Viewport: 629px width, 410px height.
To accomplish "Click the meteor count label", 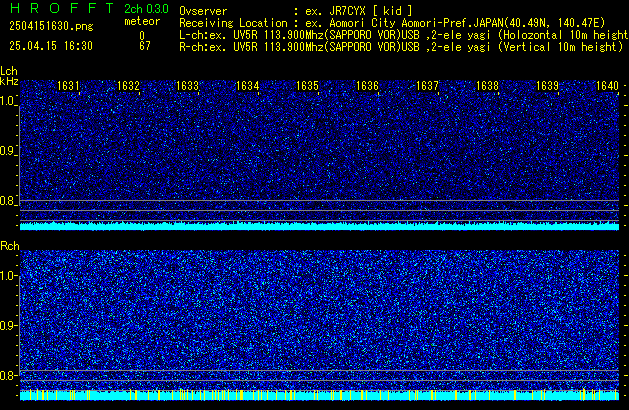I will 142,21.
